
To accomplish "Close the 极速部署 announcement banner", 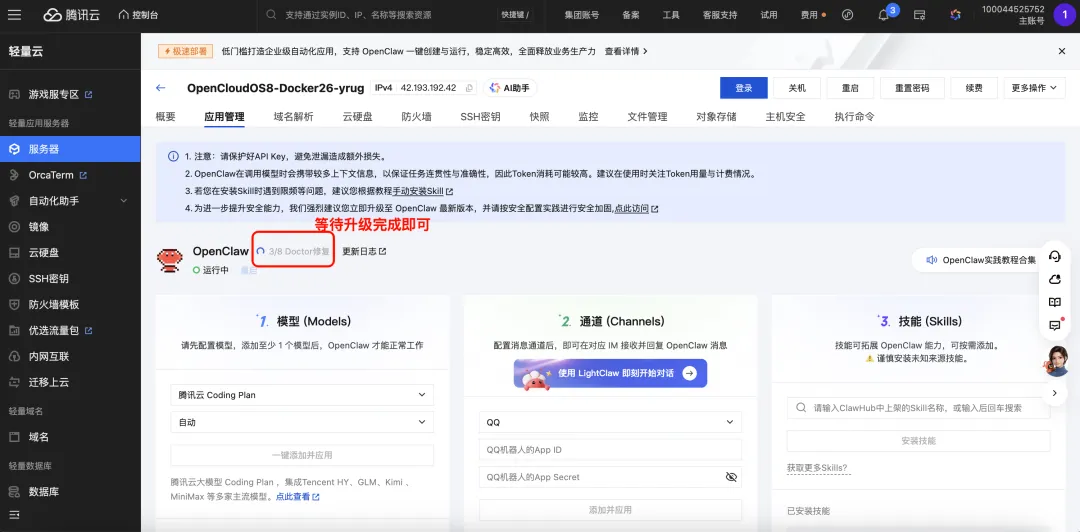I will pyautogui.click(x=1061, y=51).
